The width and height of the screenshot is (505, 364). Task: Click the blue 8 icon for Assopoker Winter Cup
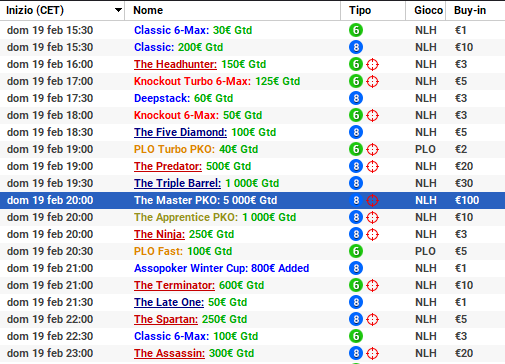click(356, 268)
